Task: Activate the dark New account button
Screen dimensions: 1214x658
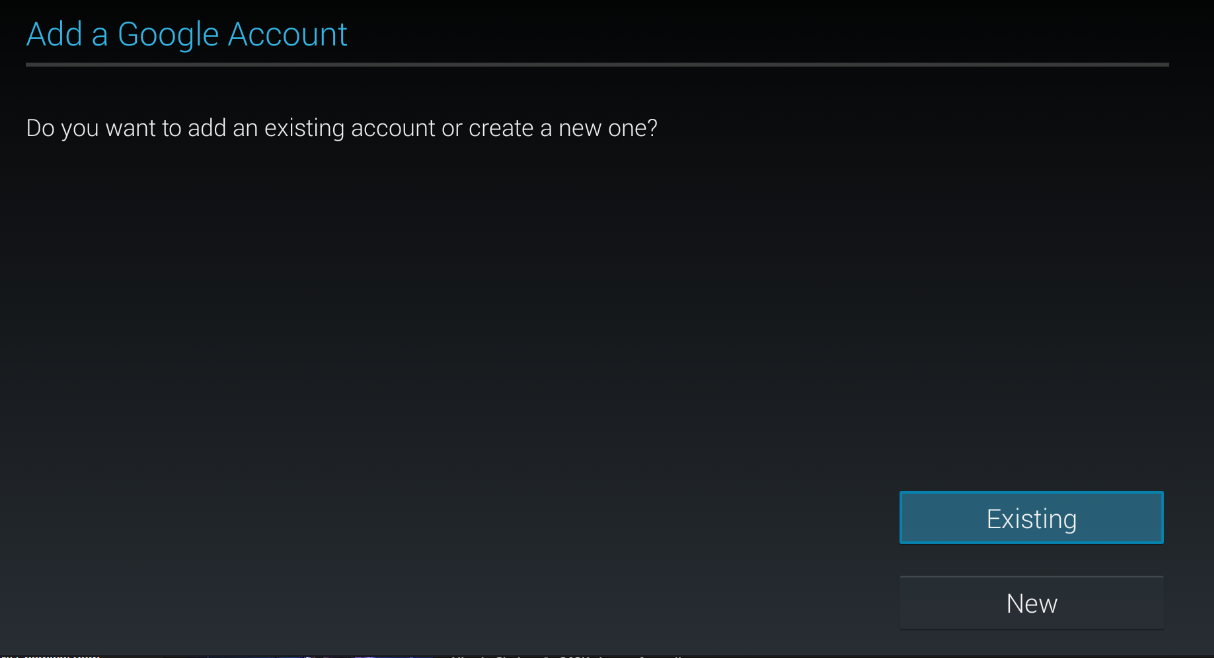Action: [x=1031, y=603]
